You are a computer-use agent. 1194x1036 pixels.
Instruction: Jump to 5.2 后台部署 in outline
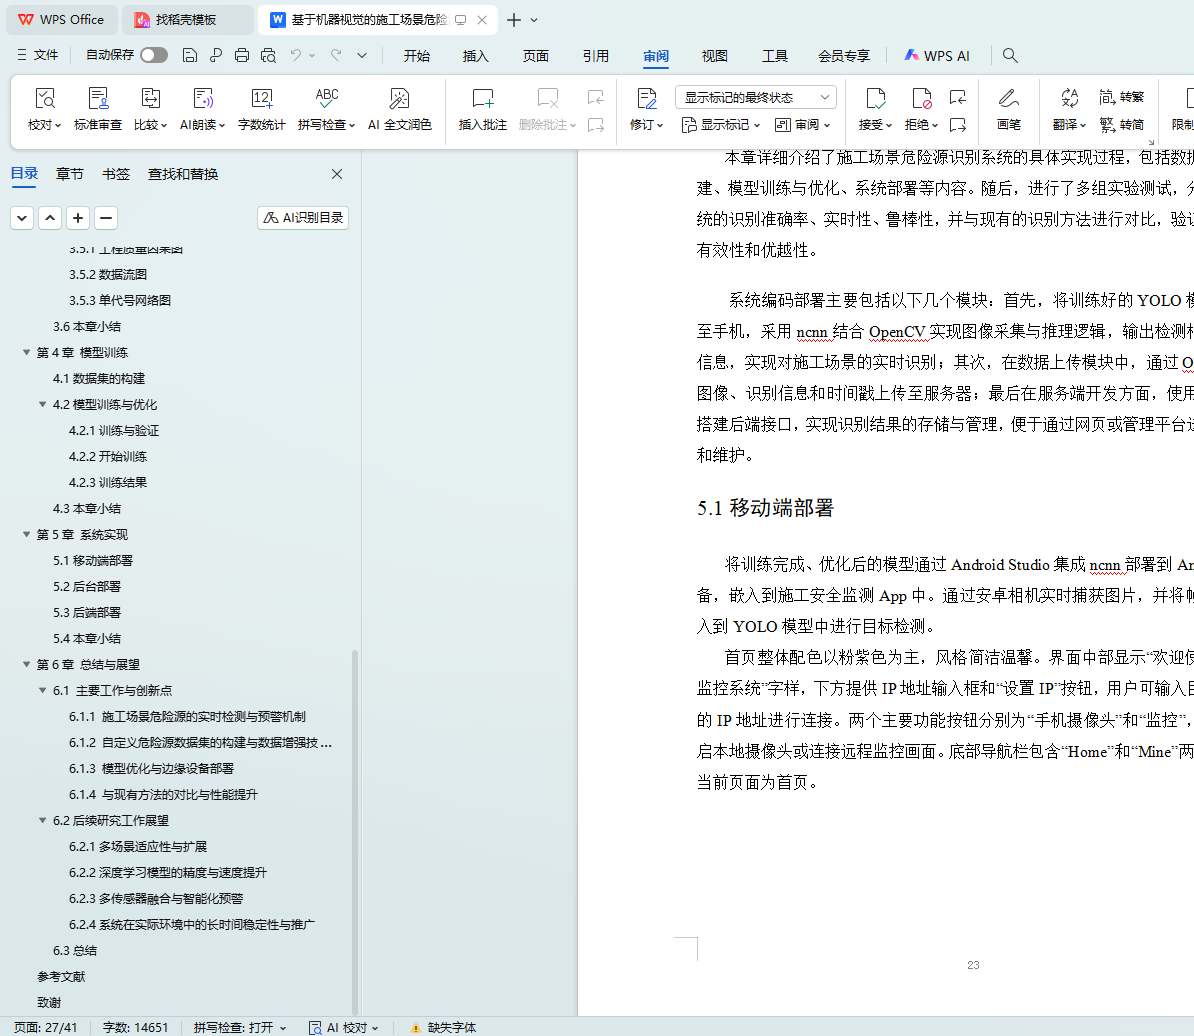click(x=87, y=587)
